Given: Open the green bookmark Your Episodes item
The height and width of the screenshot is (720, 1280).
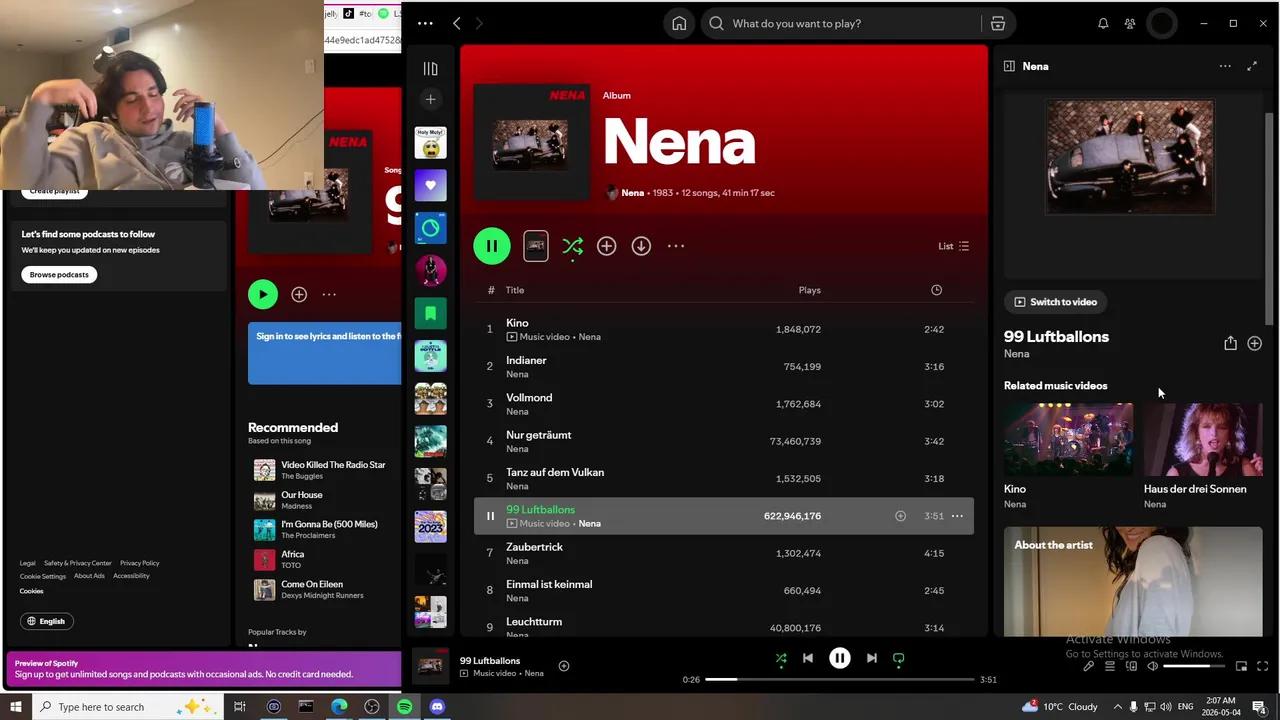Looking at the screenshot, I should click(x=431, y=313).
